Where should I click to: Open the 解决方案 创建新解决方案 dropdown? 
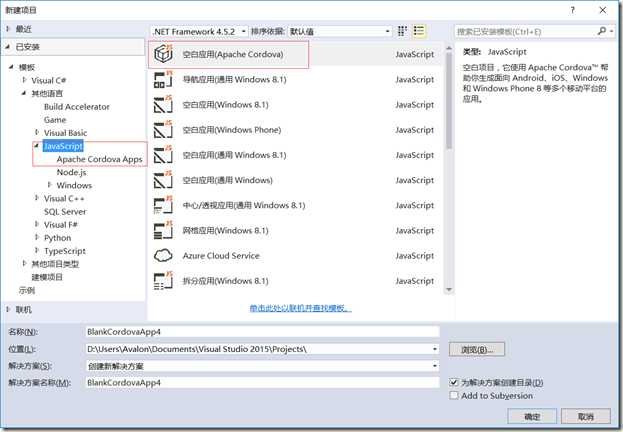click(262, 366)
